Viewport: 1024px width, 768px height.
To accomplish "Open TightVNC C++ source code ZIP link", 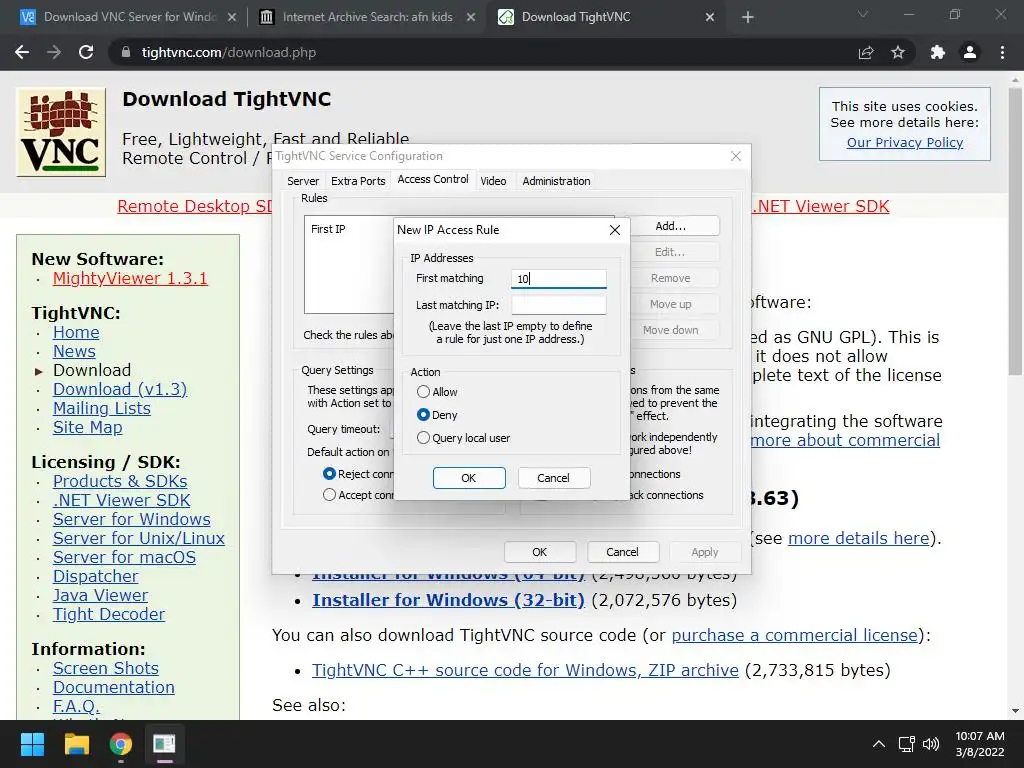I will pyautogui.click(x=525, y=670).
